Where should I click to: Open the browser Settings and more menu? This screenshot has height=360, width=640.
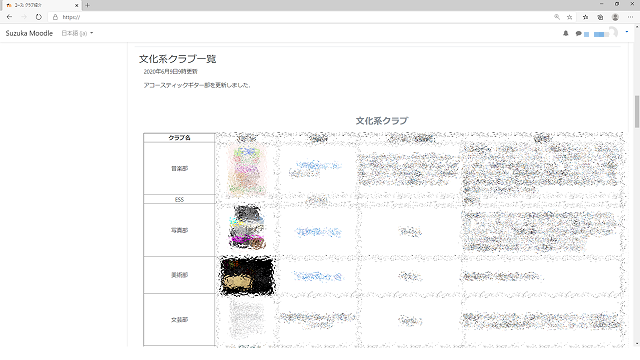[x=630, y=17]
